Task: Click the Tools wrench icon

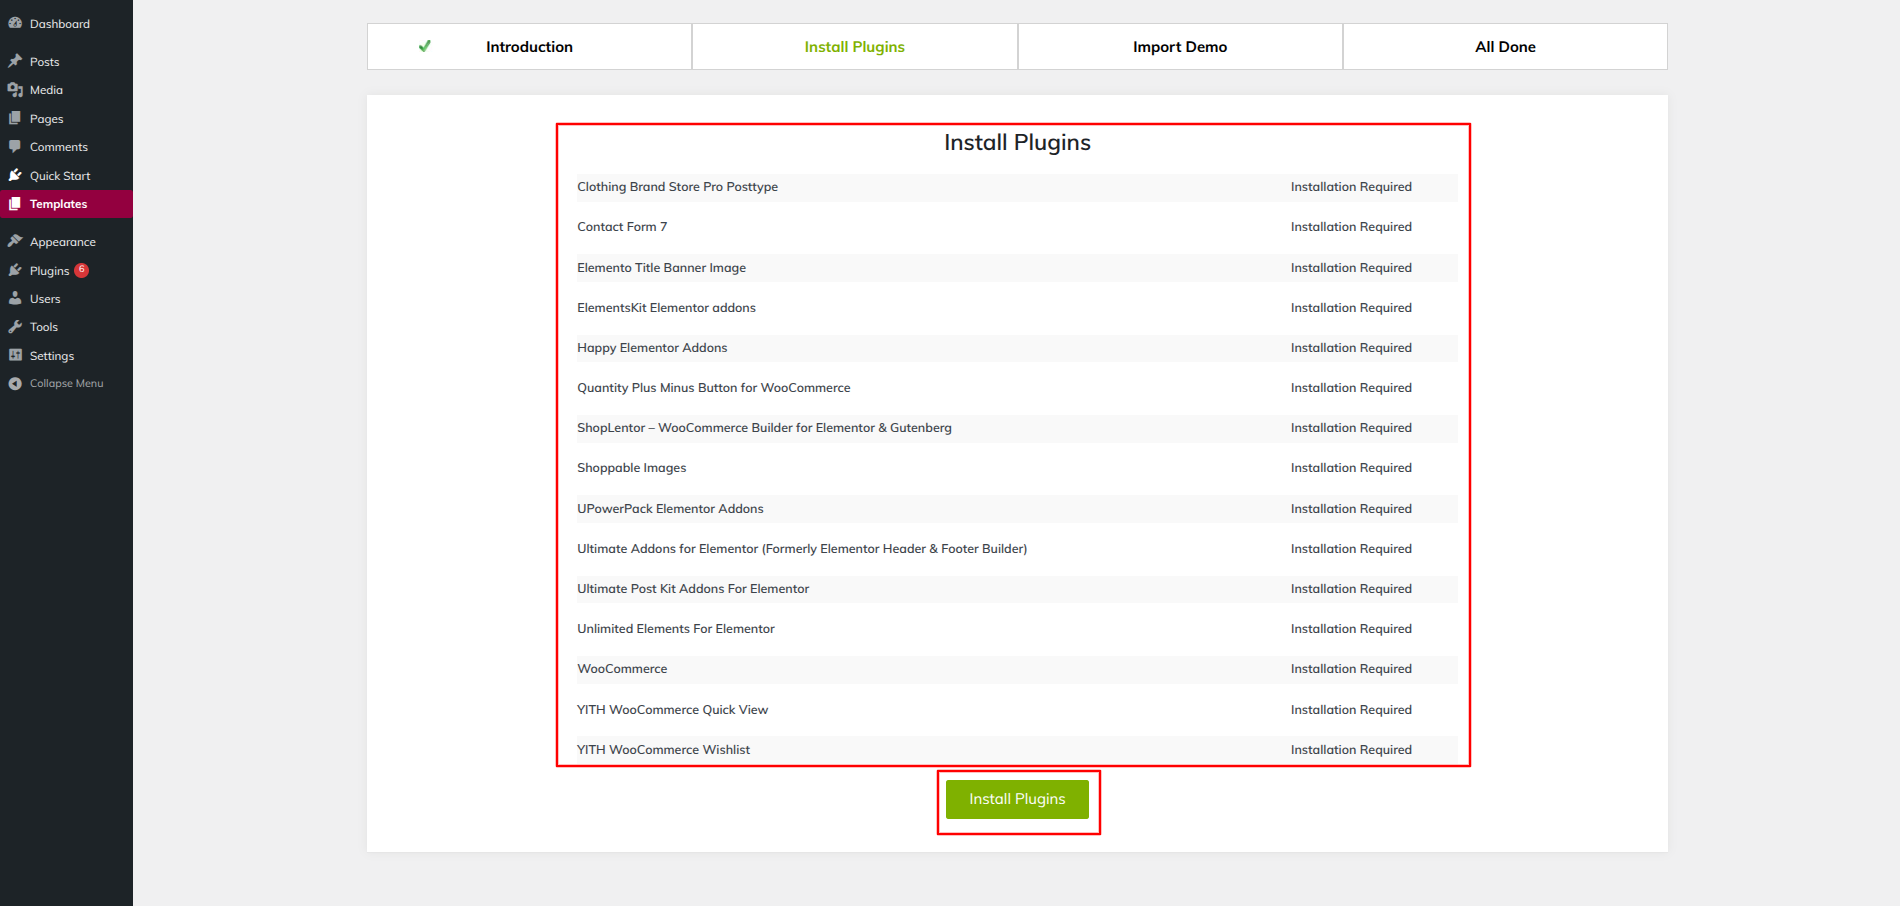Action: 15,327
